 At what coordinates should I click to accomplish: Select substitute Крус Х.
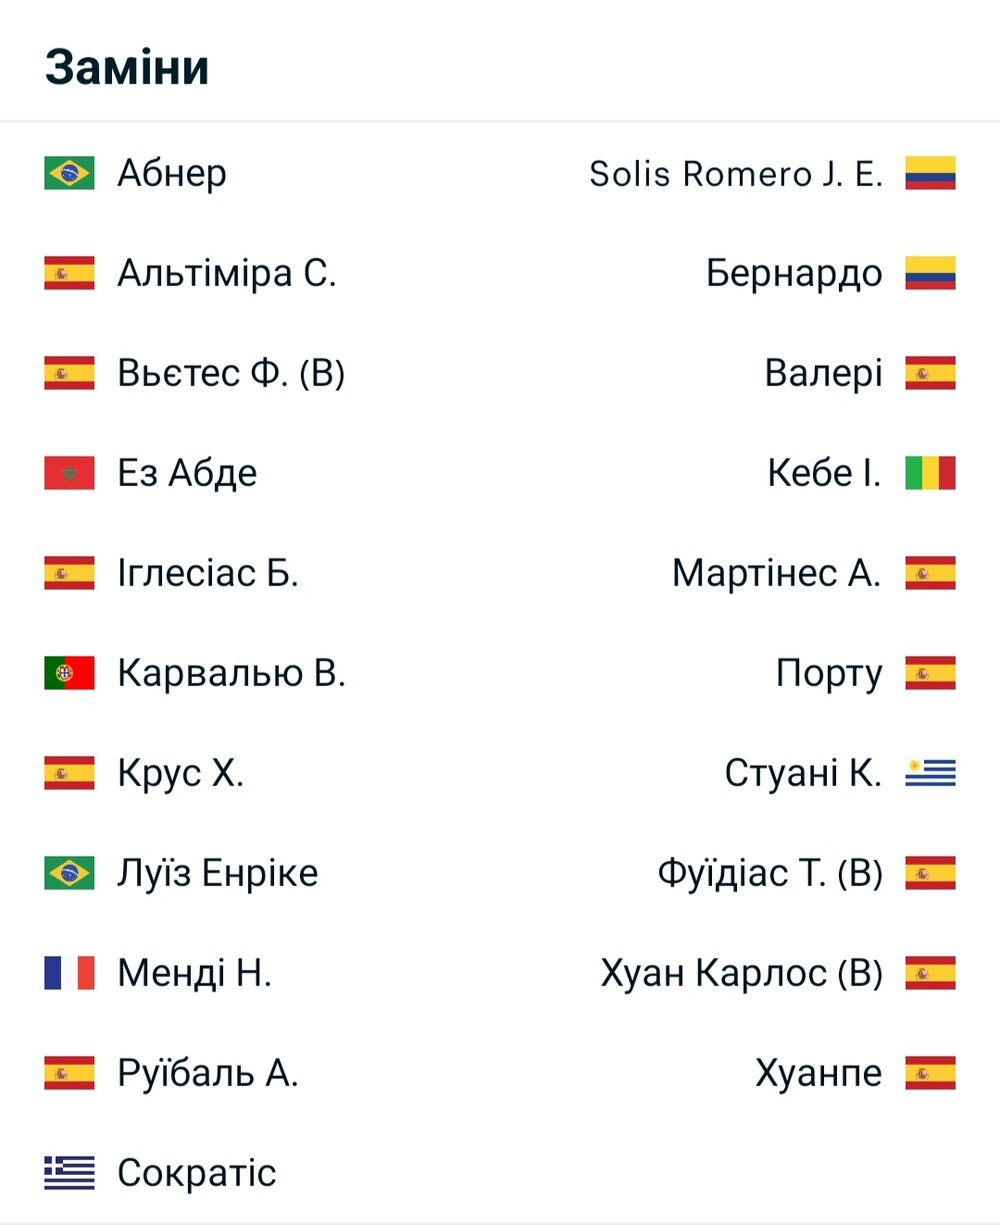coord(181,773)
